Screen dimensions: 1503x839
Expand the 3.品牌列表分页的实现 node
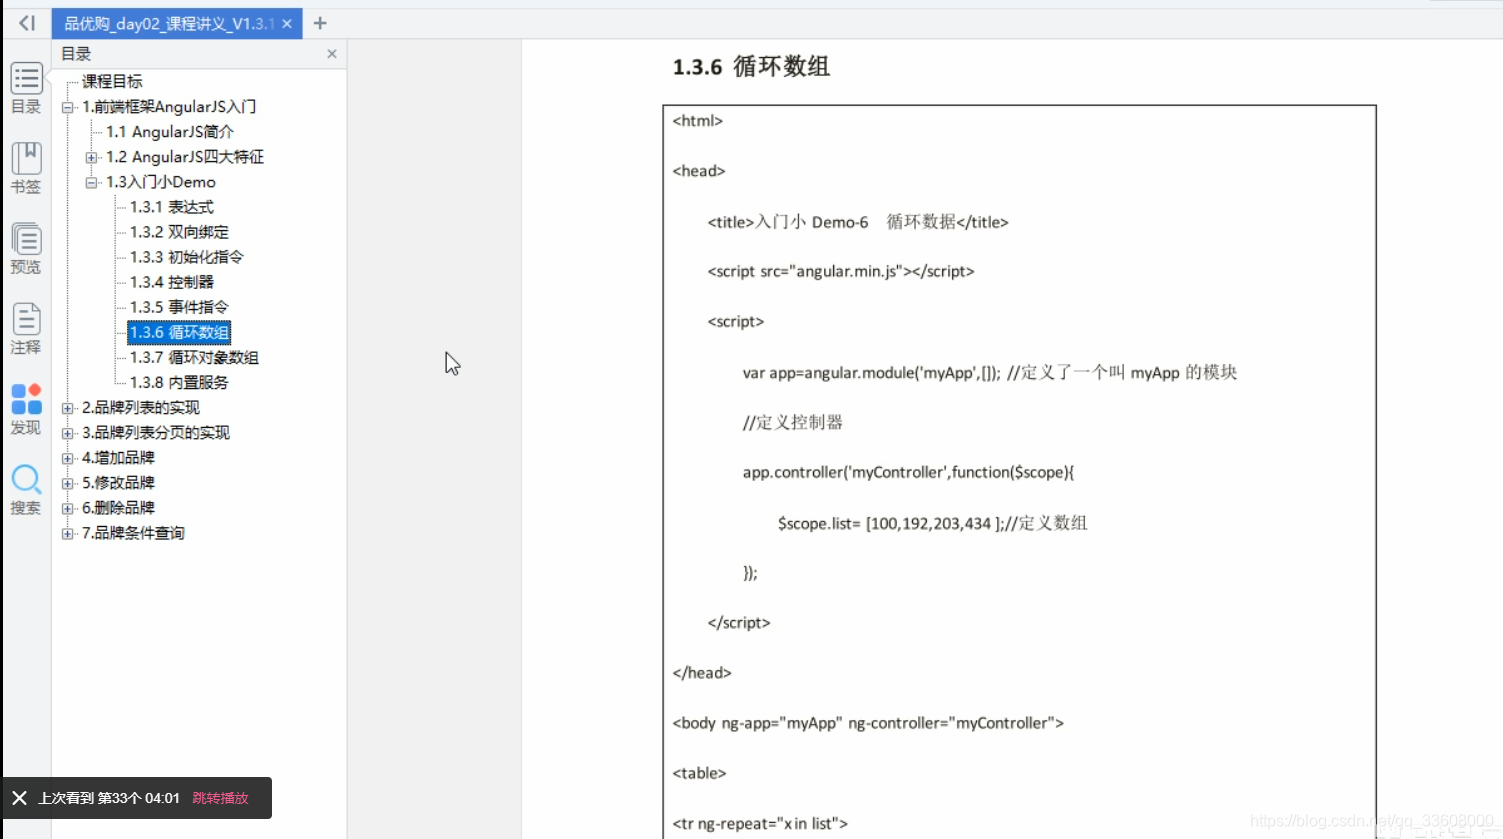pyautogui.click(x=67, y=433)
